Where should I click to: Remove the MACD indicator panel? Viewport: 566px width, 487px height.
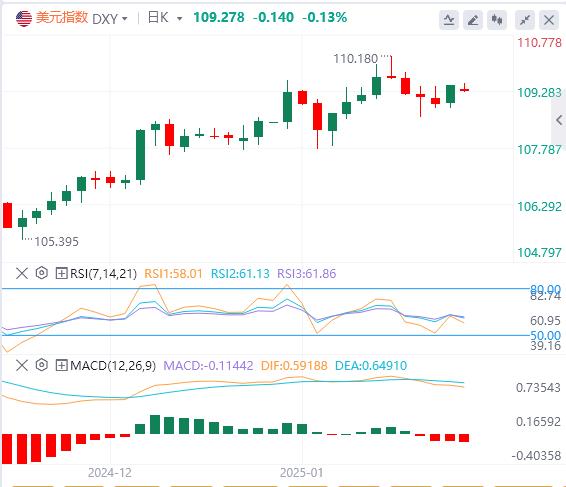tap(22, 365)
